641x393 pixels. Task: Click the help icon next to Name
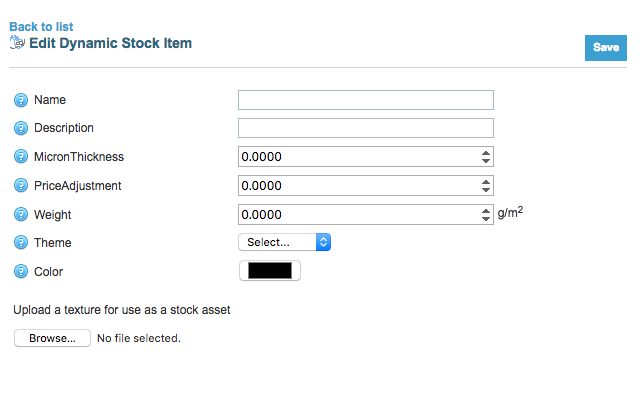[21, 100]
